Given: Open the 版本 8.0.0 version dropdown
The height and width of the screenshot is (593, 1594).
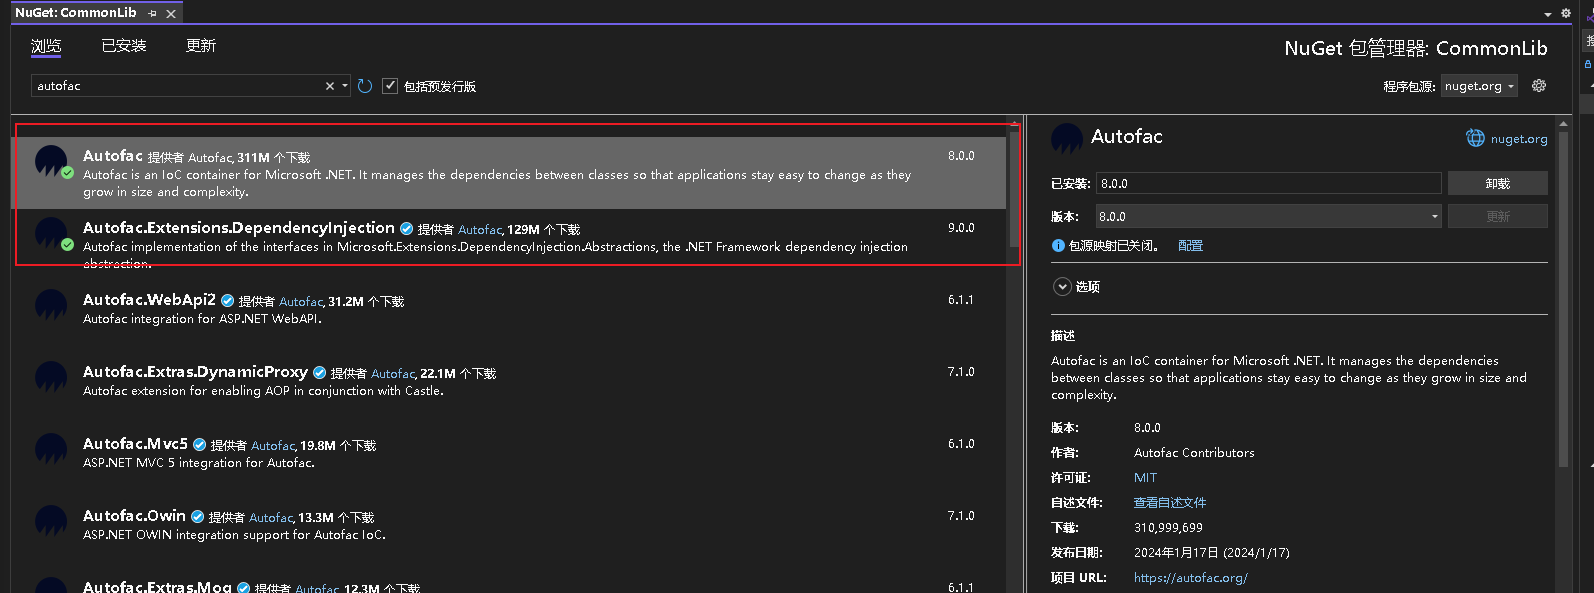Looking at the screenshot, I should 1269,216.
